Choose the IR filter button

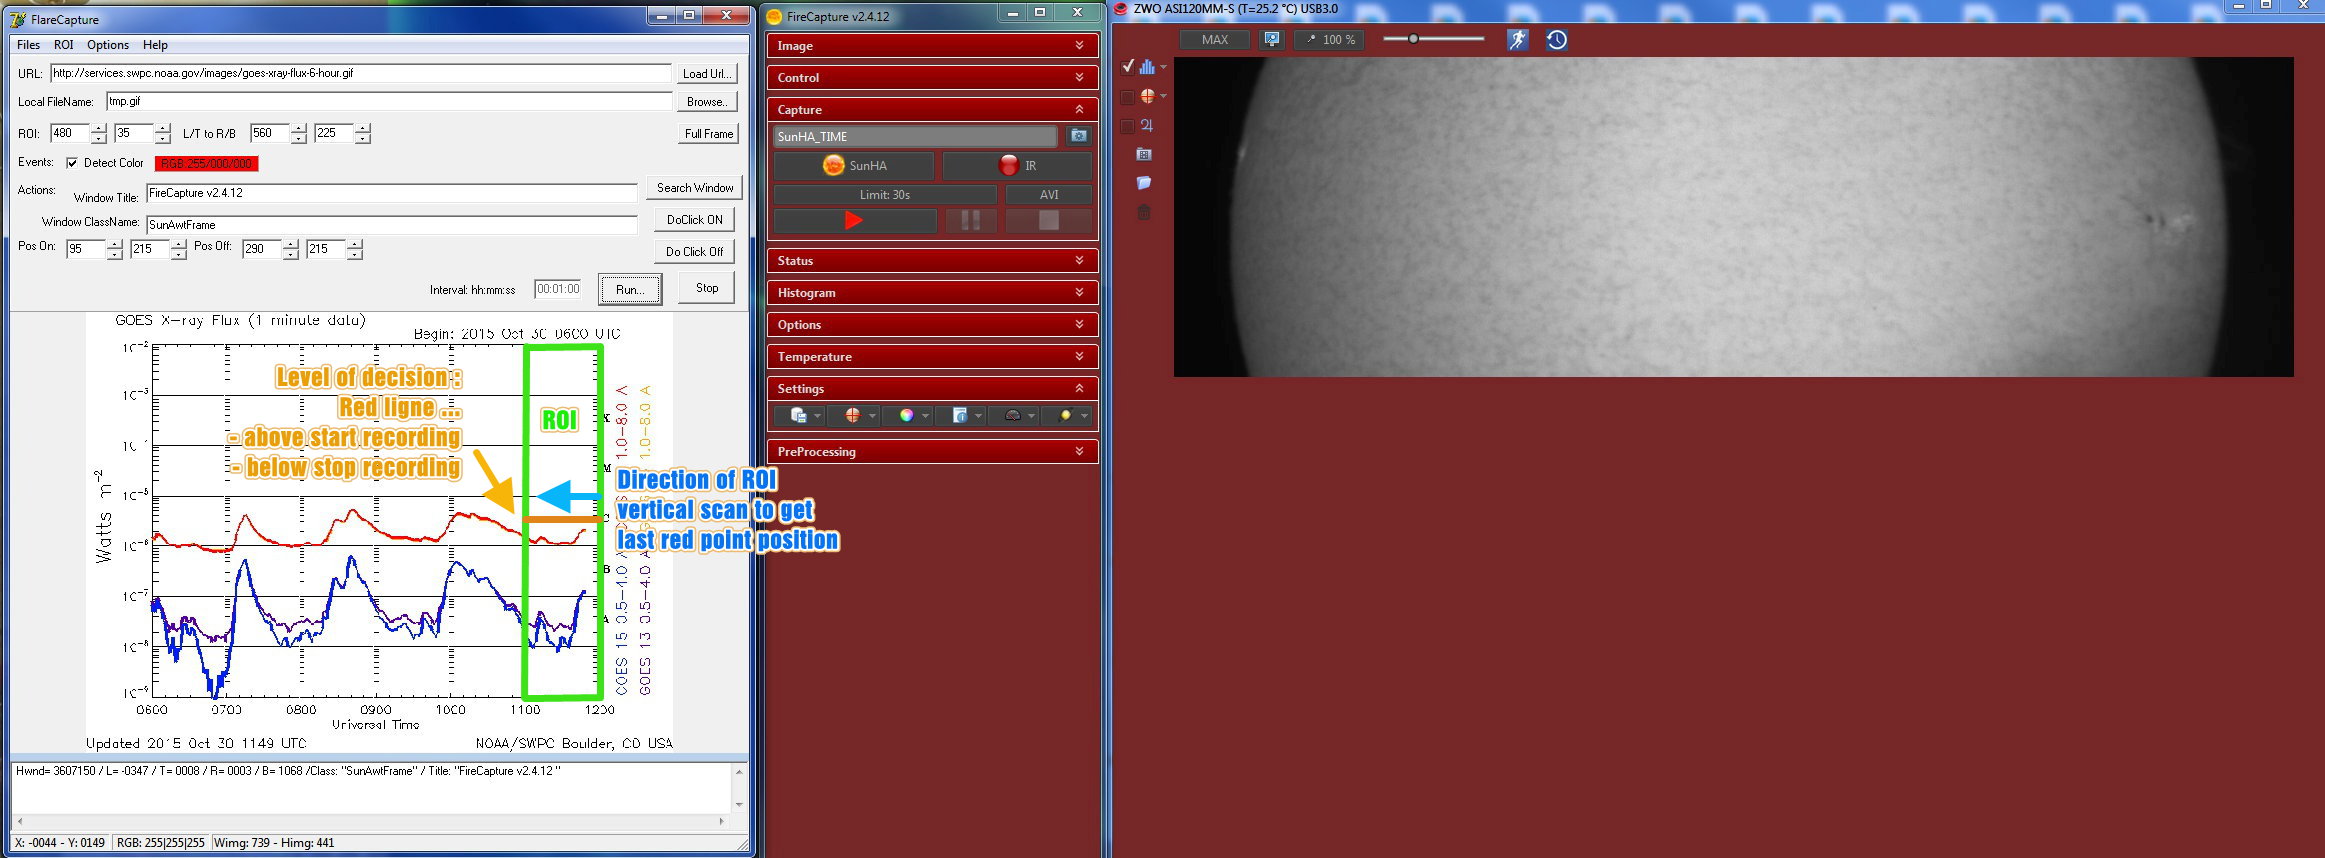(1017, 165)
